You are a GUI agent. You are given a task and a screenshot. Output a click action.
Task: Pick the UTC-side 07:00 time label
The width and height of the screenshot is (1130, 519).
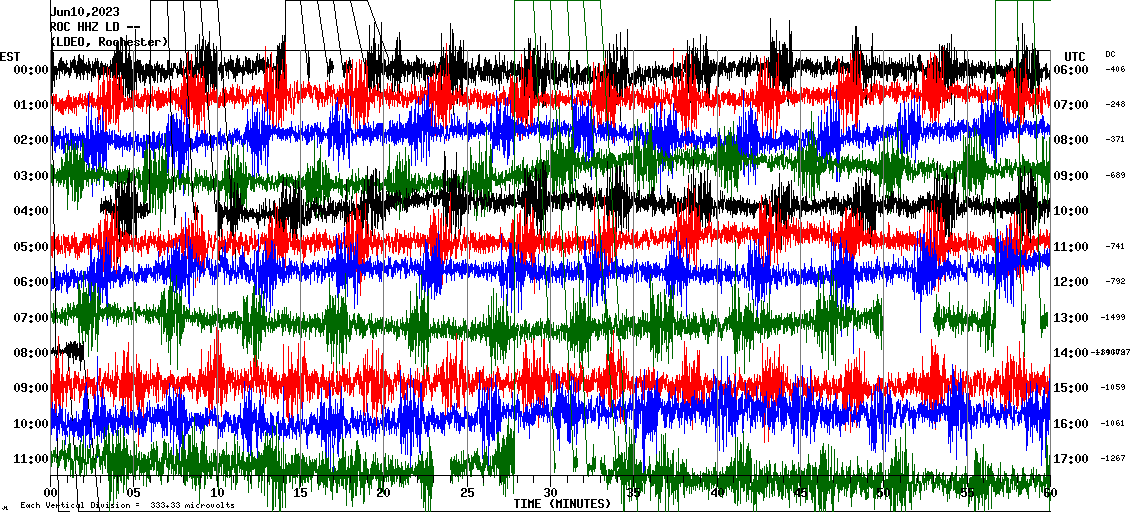(x=1071, y=105)
